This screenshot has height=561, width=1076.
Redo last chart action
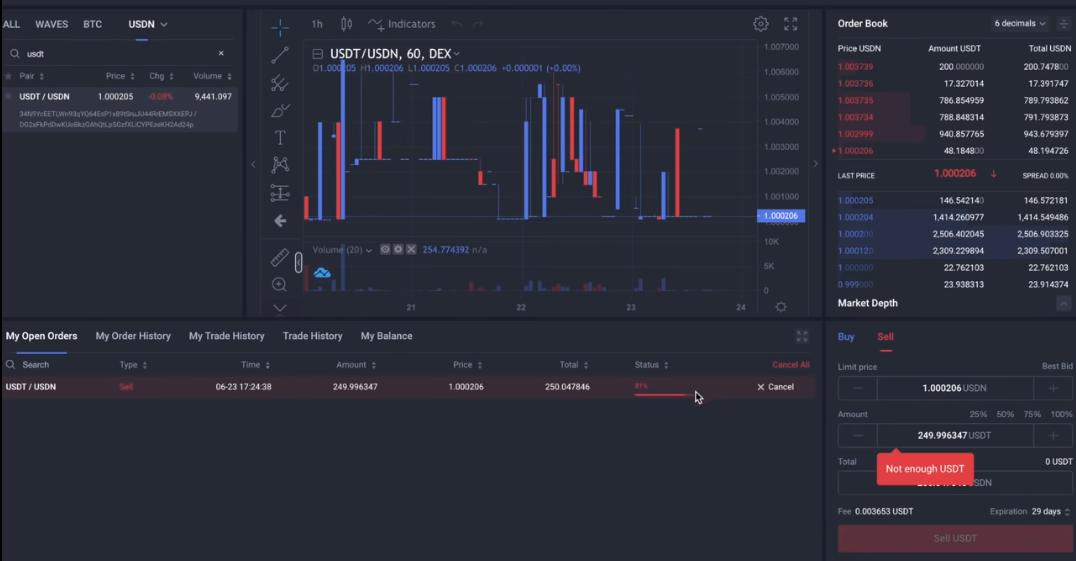[x=478, y=24]
